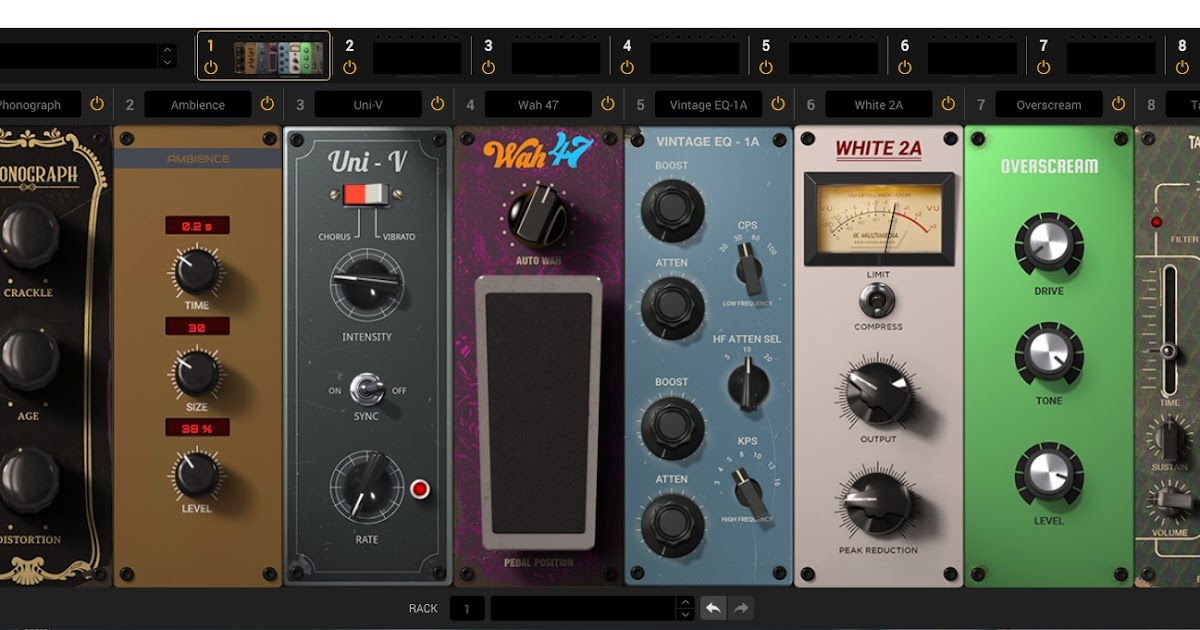Open the Ambience module selector

pos(198,105)
